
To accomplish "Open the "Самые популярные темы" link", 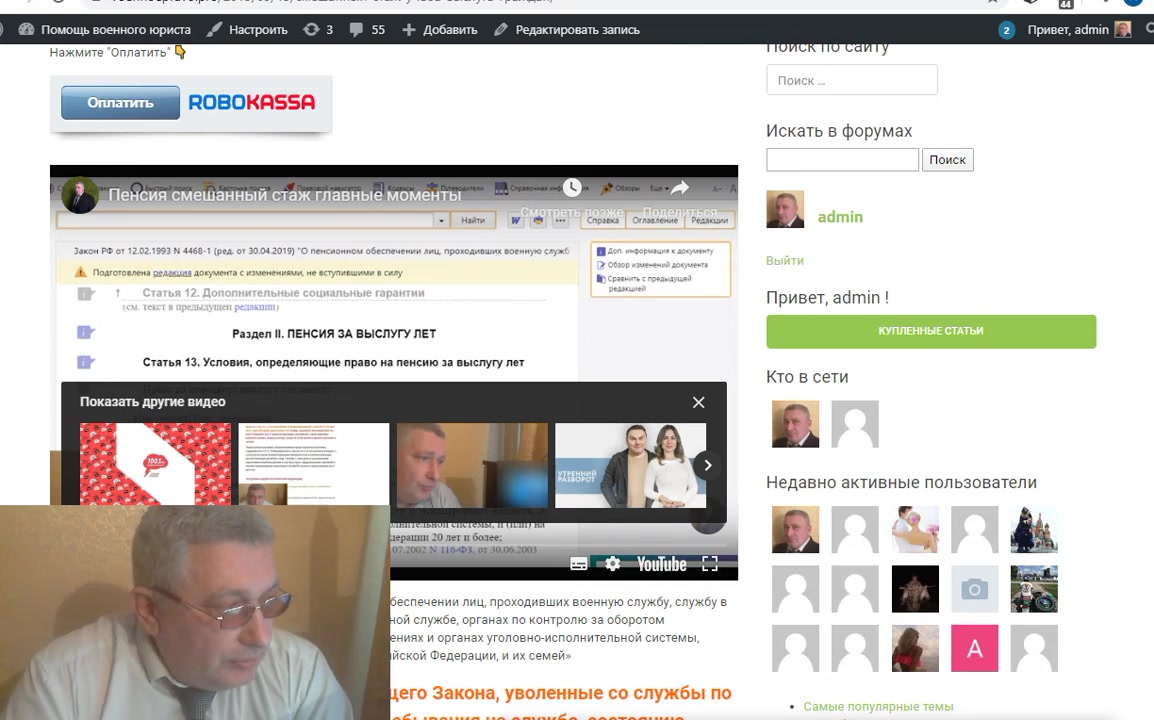I will pos(878,707).
